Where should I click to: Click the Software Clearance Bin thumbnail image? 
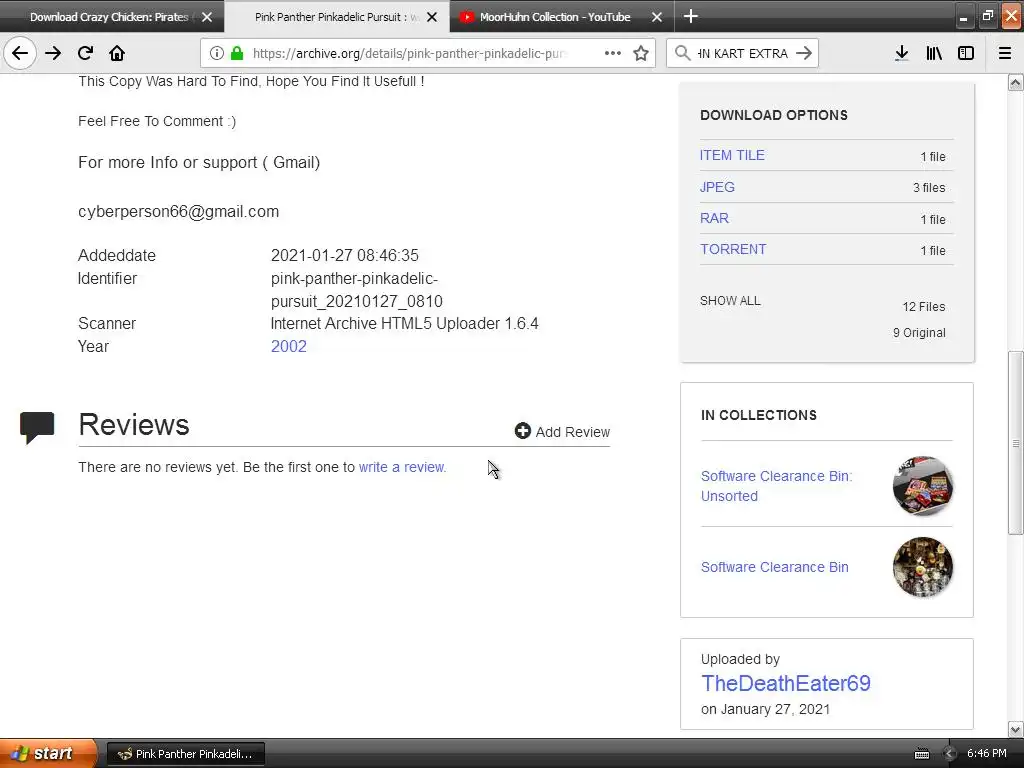[922, 567]
